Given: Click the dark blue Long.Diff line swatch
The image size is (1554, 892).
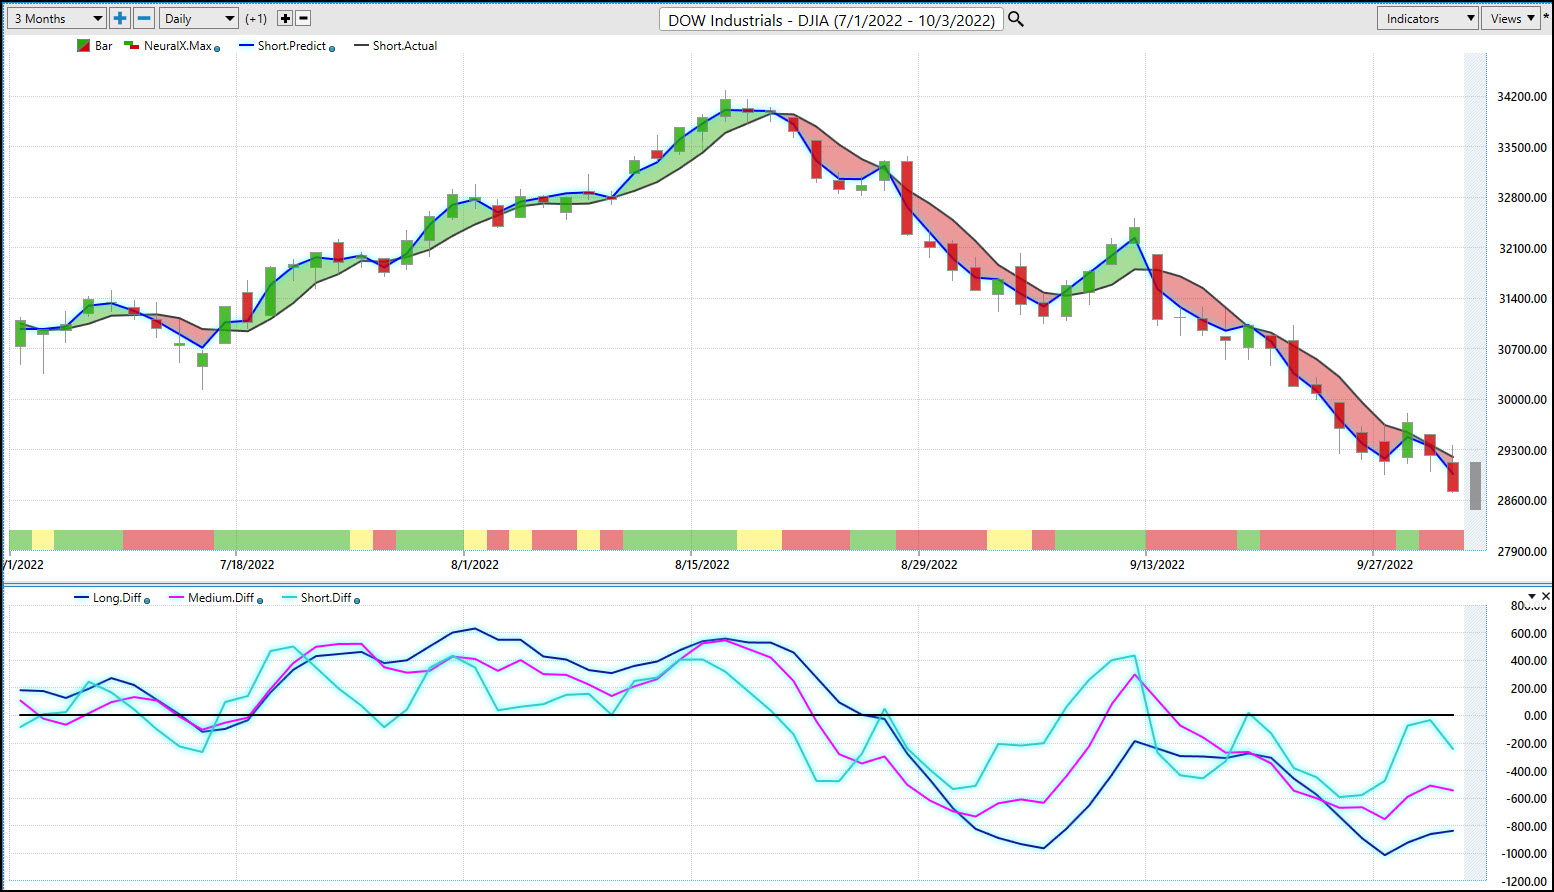Looking at the screenshot, I should click(x=82, y=598).
